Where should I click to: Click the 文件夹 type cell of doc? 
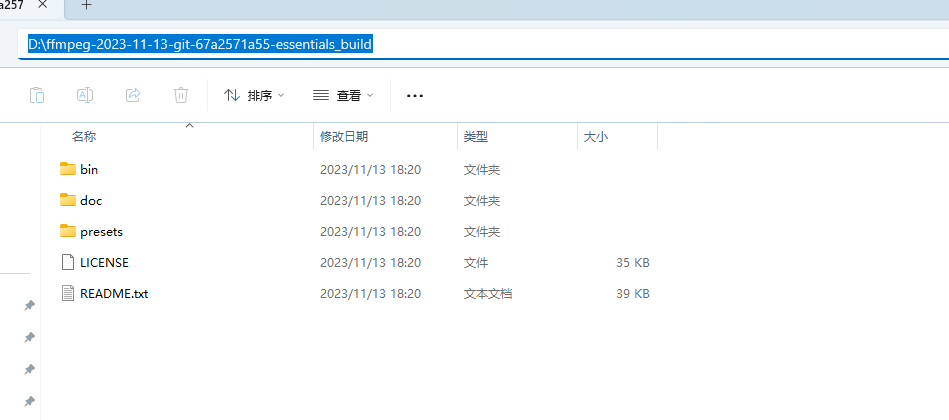(482, 200)
